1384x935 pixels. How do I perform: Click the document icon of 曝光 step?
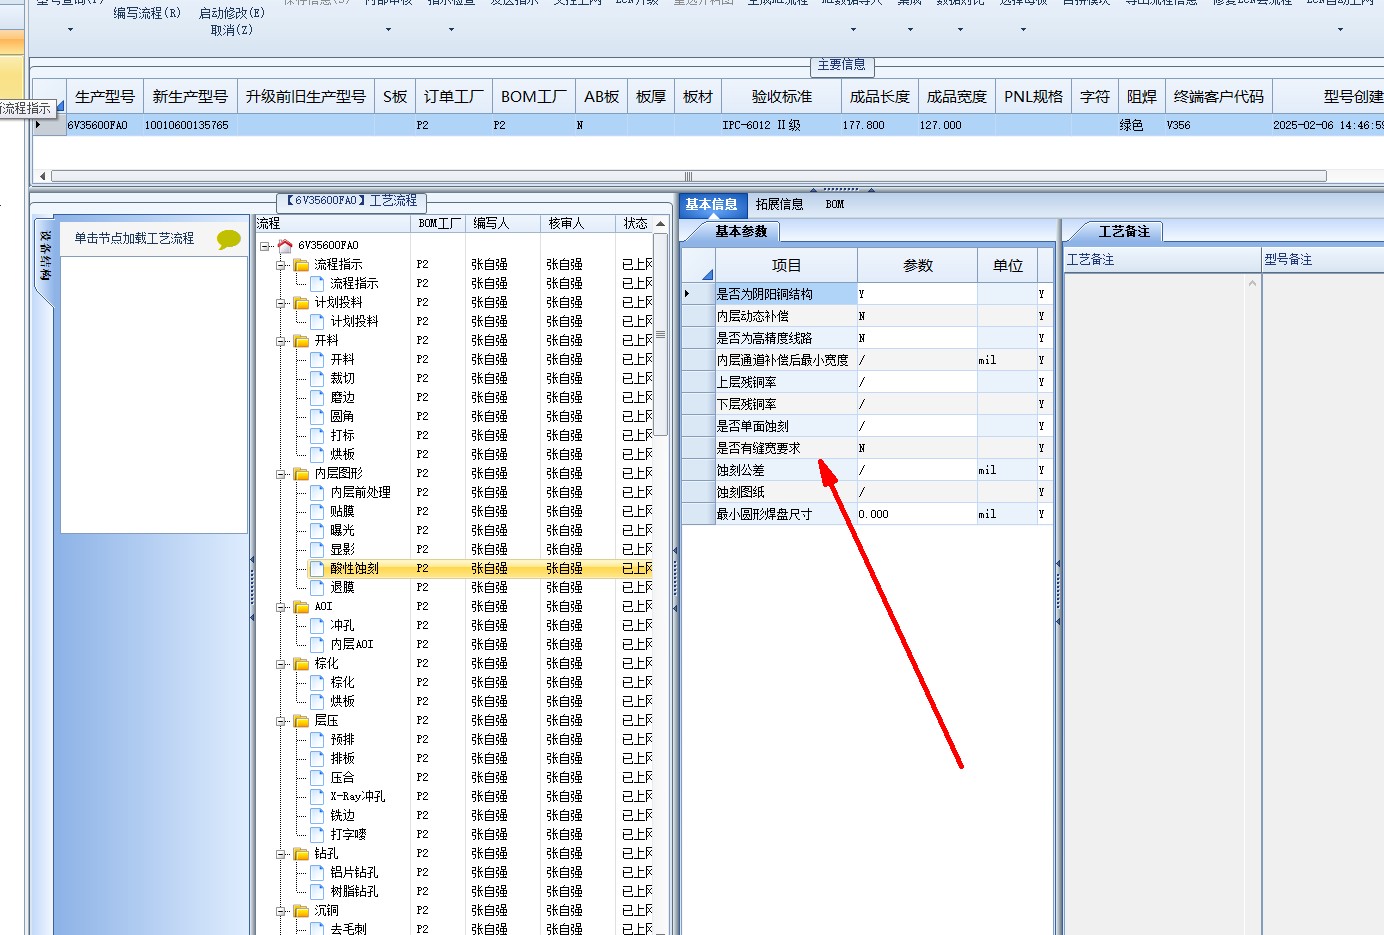(317, 531)
